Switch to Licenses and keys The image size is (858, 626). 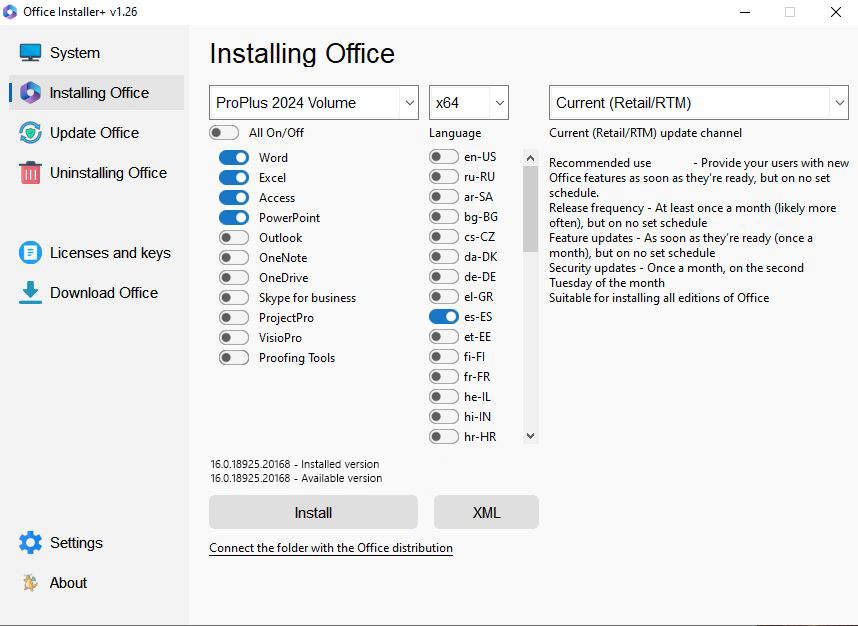pos(96,252)
